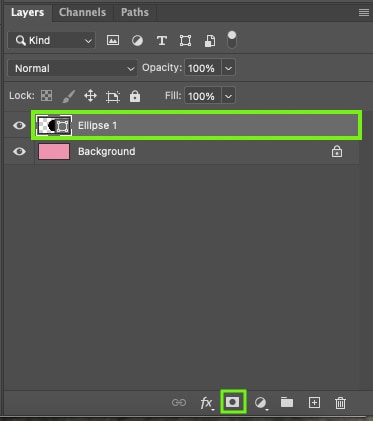Viewport: 373px width, 421px height.
Task: Filter layers by type layer icon
Action: tap(162, 41)
